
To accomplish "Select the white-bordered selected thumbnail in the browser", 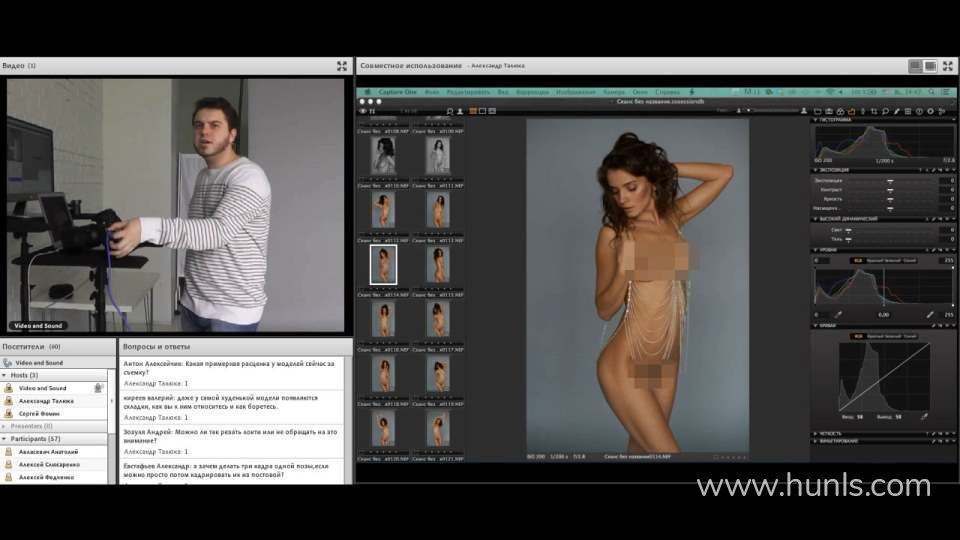I will [383, 264].
